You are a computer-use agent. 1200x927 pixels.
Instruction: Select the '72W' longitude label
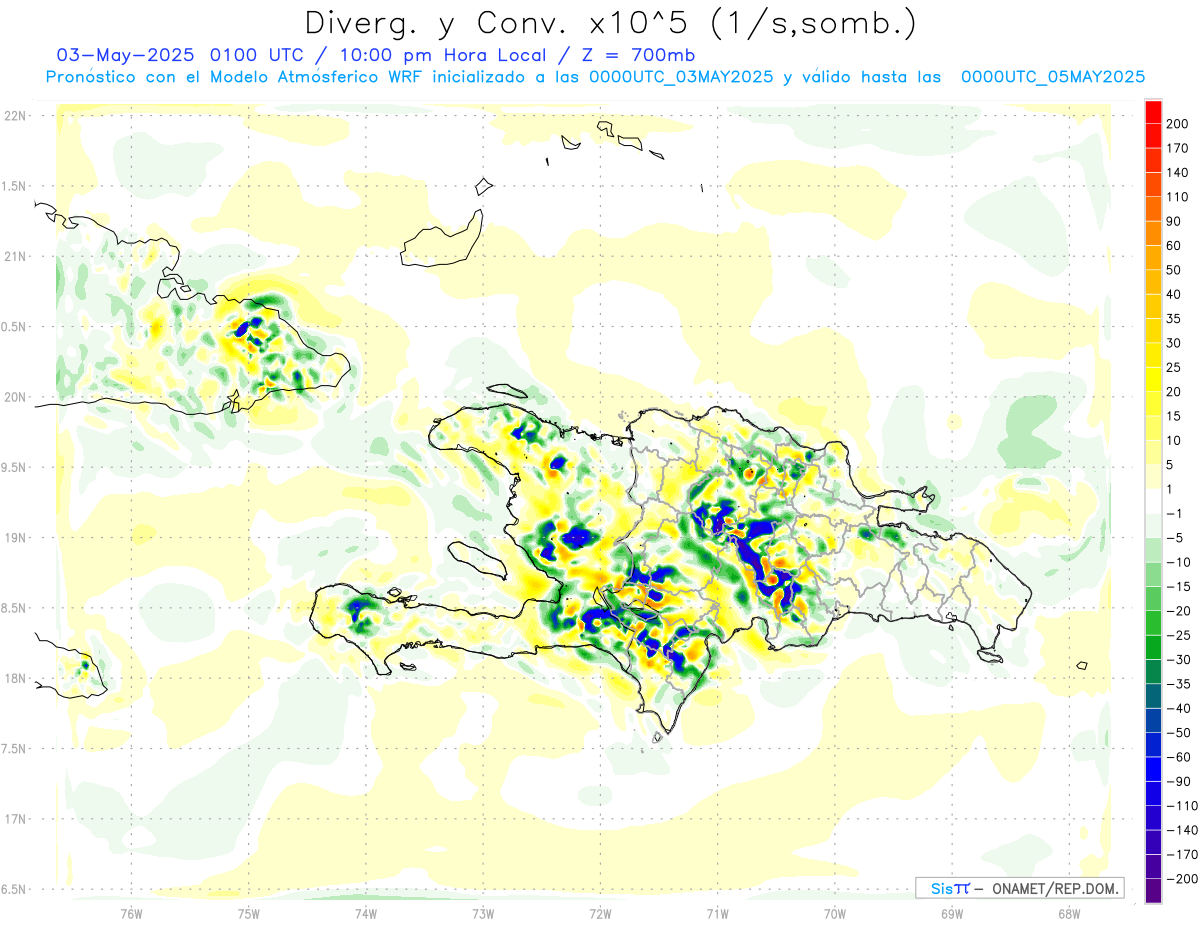[x=600, y=912]
